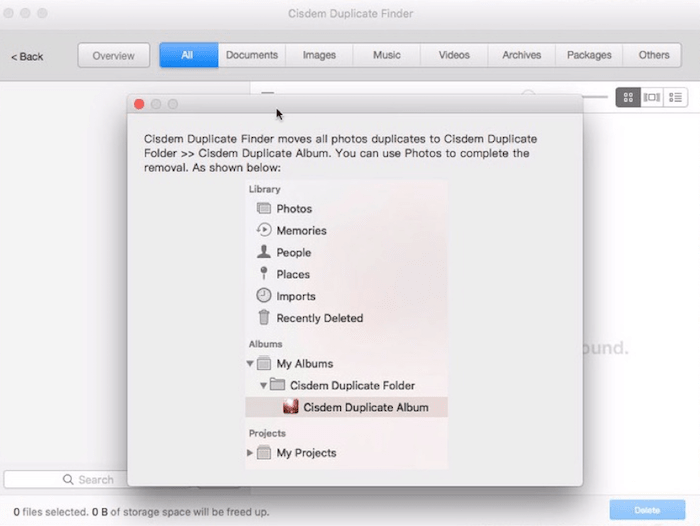The image size is (700, 526).
Task: Click the Memories icon
Action: coord(264,230)
